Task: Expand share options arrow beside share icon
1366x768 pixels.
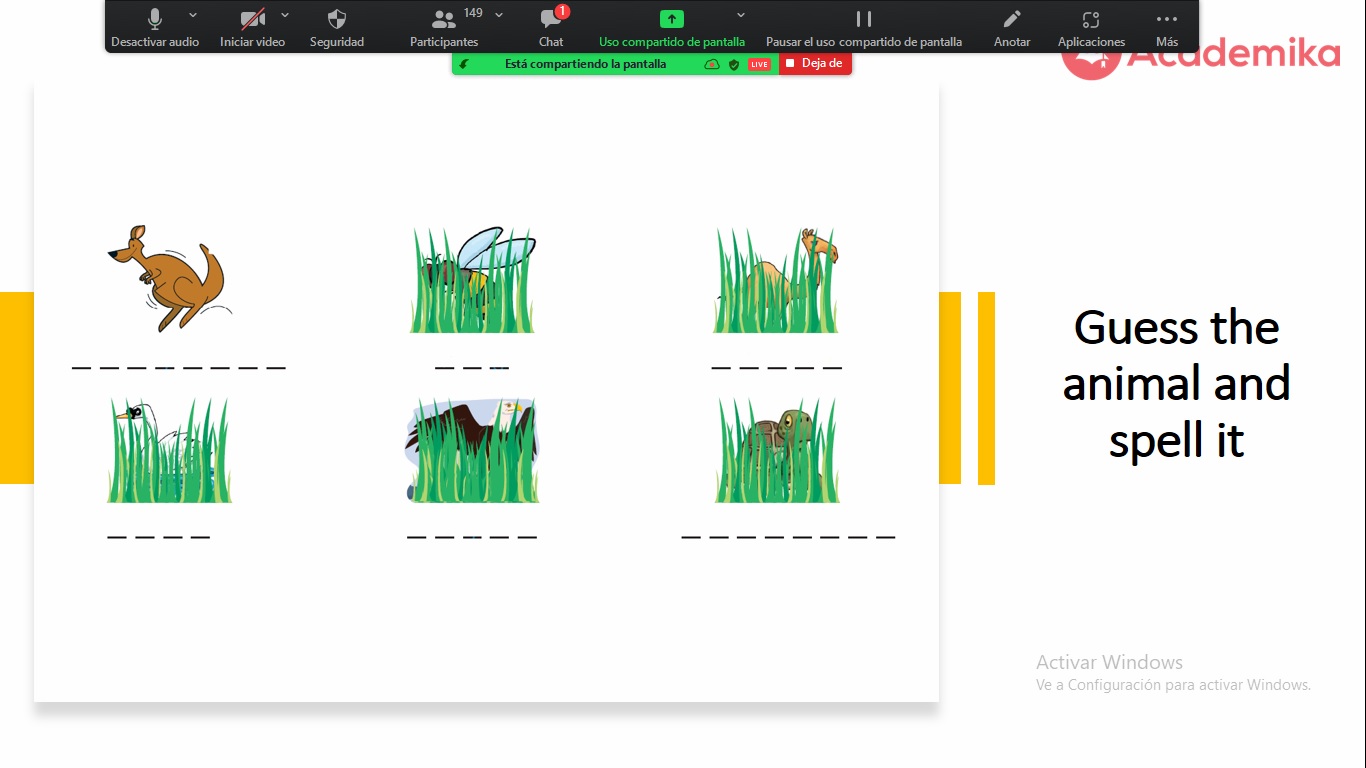Action: (x=741, y=15)
